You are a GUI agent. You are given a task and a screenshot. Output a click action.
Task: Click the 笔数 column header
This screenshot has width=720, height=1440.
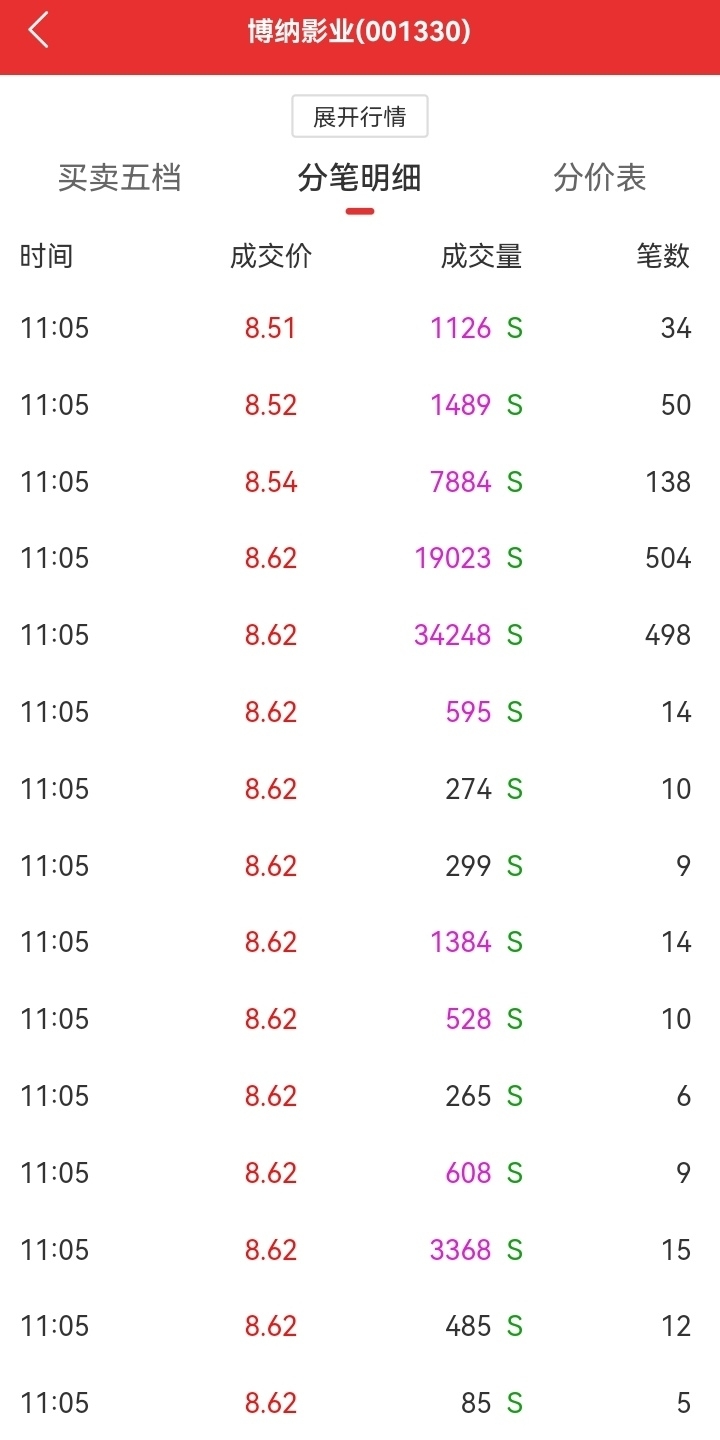tap(664, 256)
